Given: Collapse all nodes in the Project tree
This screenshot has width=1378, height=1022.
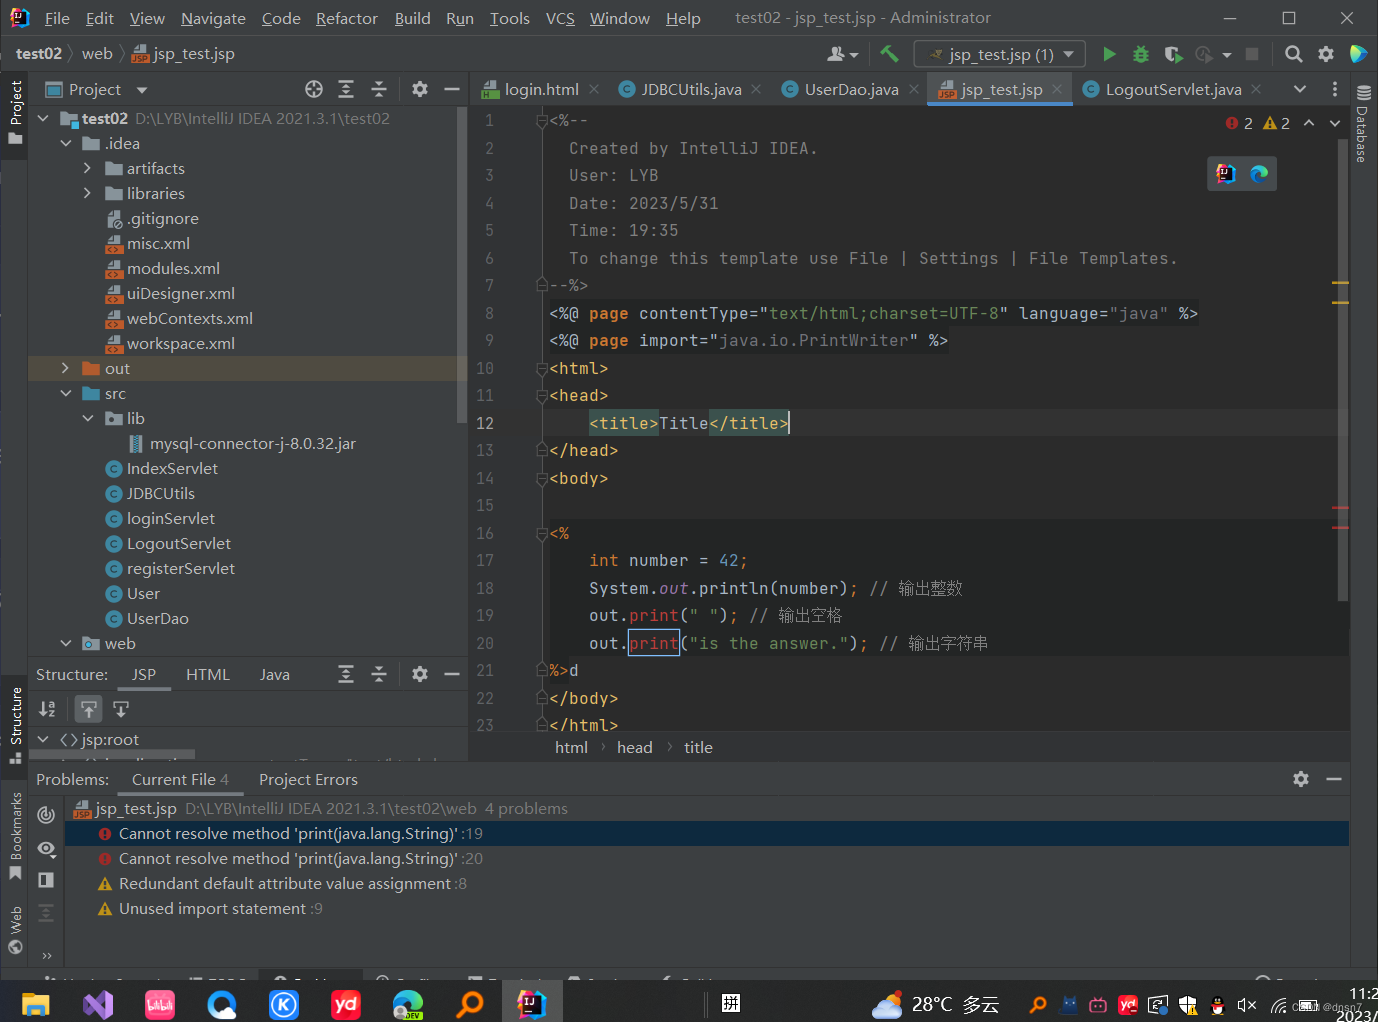Looking at the screenshot, I should click(379, 89).
